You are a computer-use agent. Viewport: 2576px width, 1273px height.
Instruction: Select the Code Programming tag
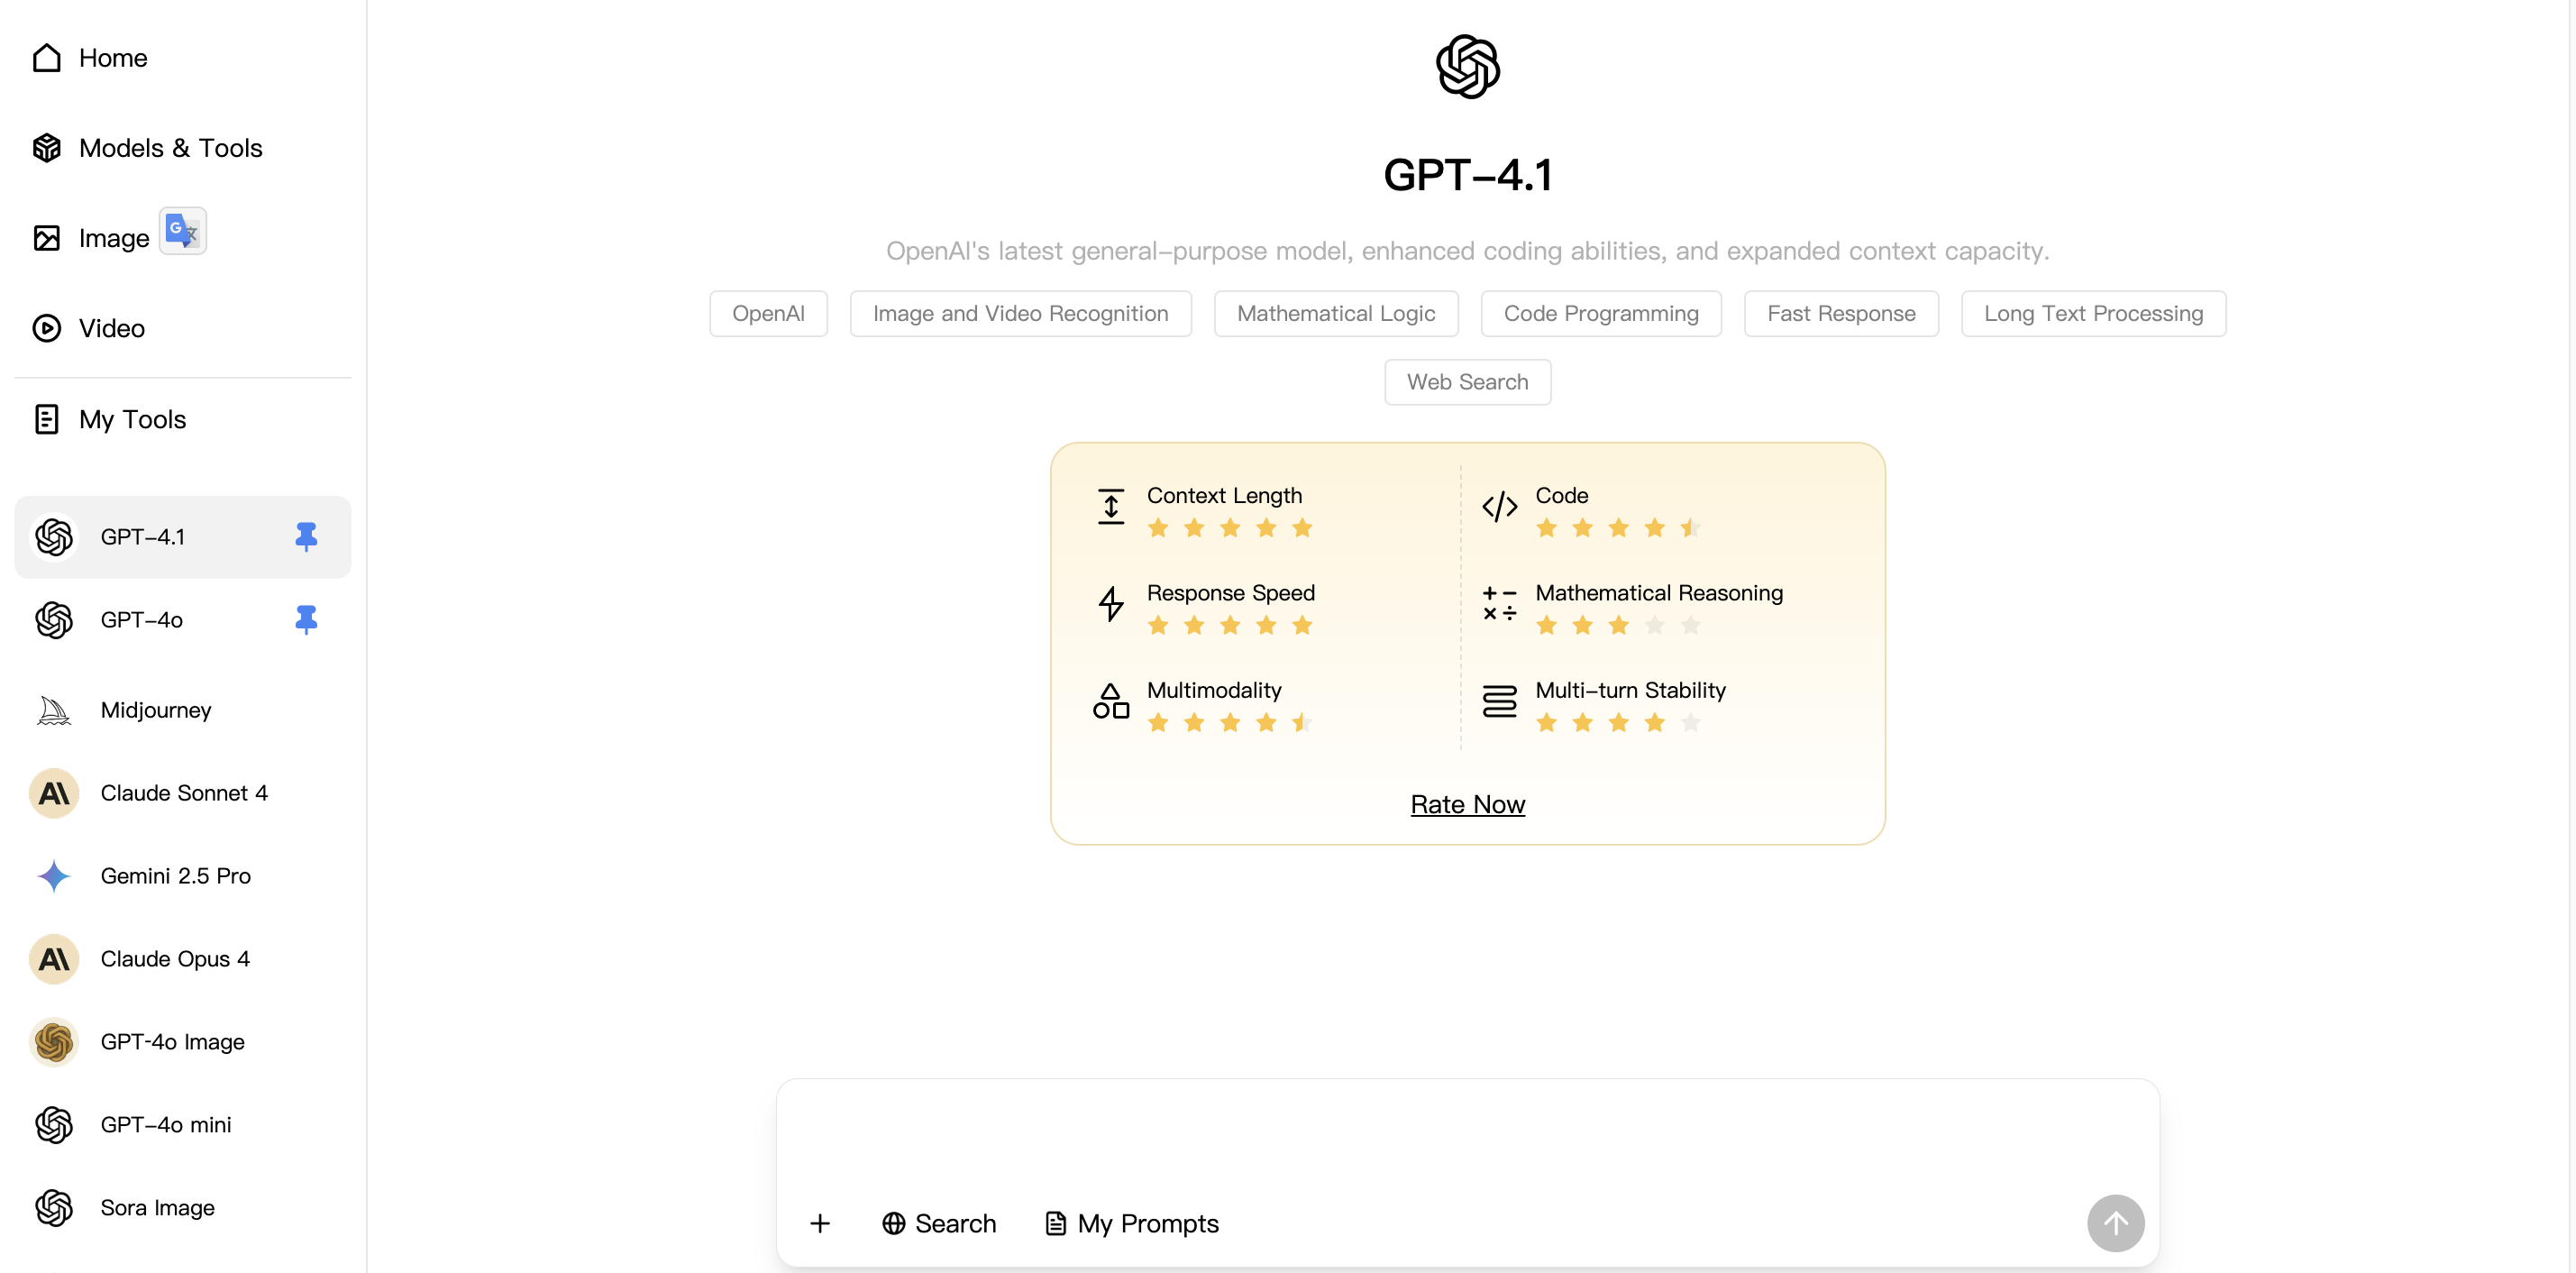point(1601,313)
